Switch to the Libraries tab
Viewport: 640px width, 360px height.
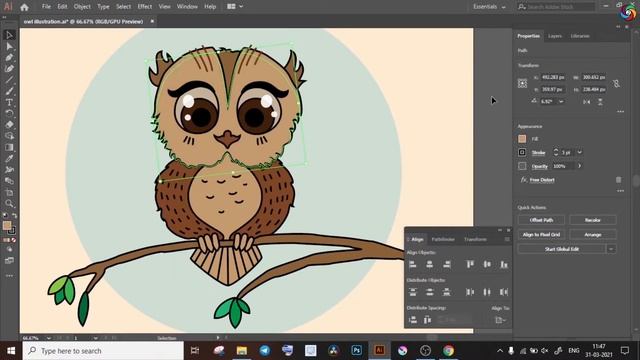coord(580,36)
